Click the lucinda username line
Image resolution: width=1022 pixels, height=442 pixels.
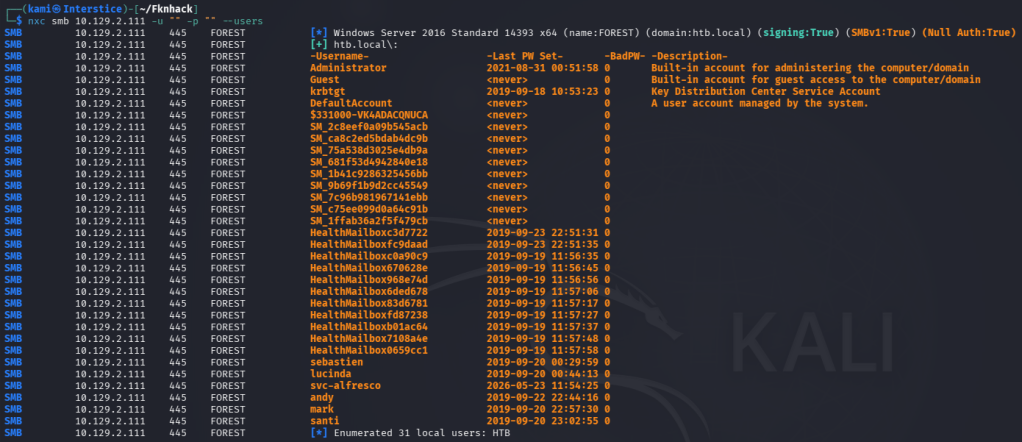(x=330, y=374)
